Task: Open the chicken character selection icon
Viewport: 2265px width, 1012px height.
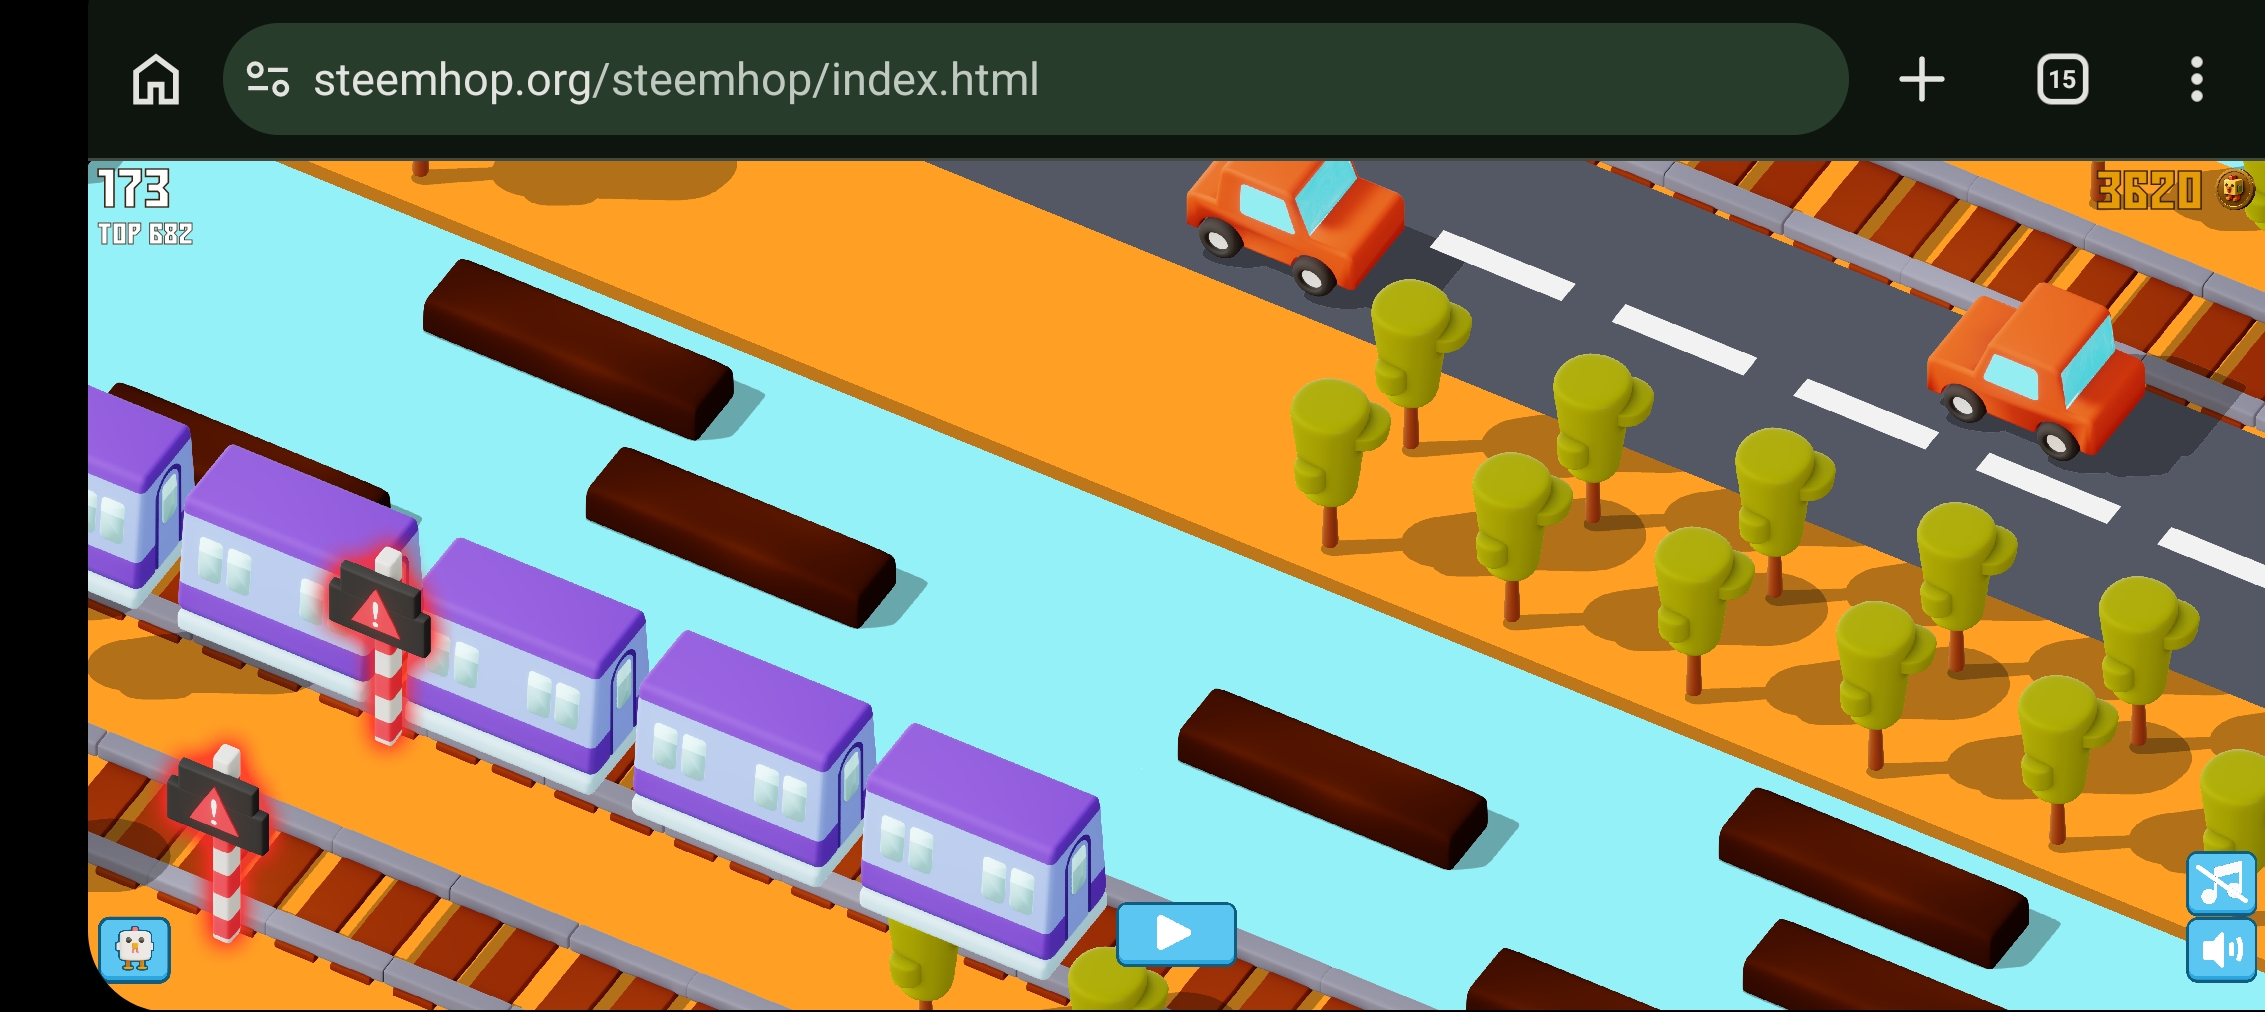Action: 135,949
